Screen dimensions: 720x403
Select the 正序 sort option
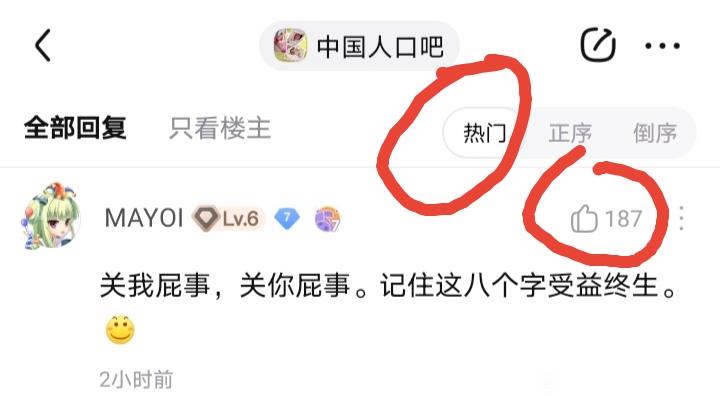[570, 133]
